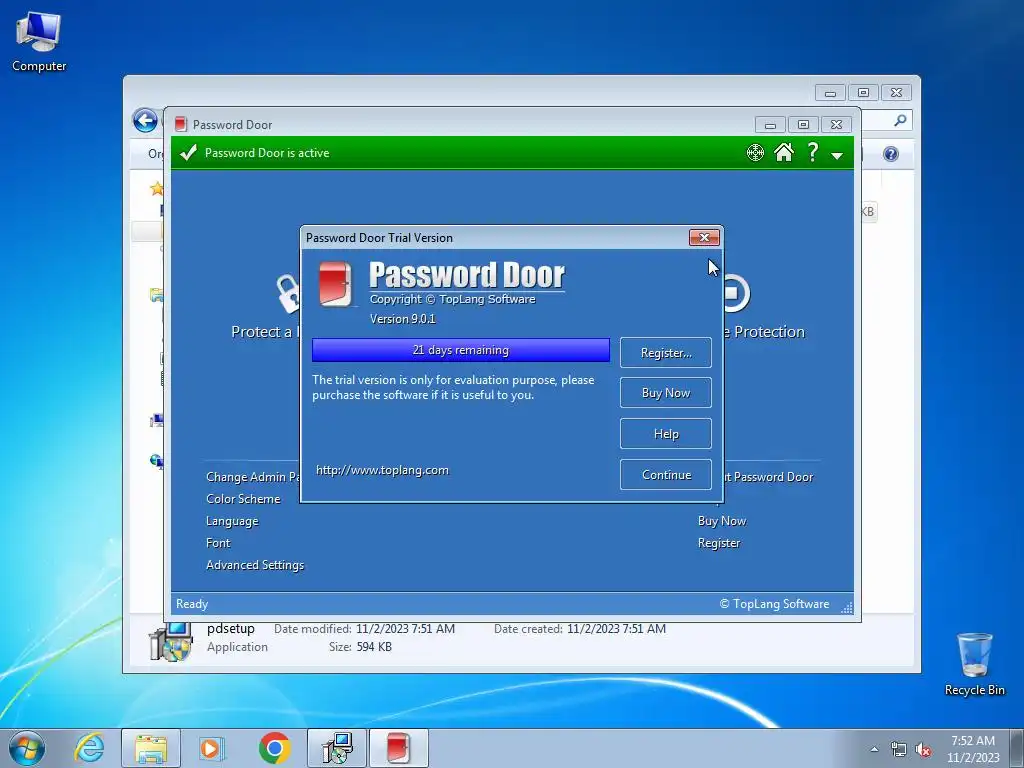Open the Font option
Image resolution: width=1024 pixels, height=768 pixels.
coord(218,543)
